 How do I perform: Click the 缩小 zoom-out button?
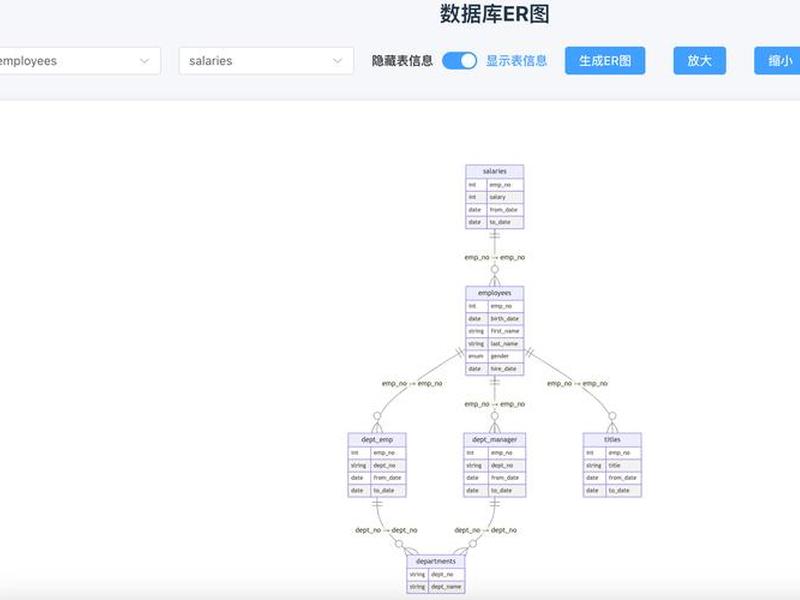point(778,61)
